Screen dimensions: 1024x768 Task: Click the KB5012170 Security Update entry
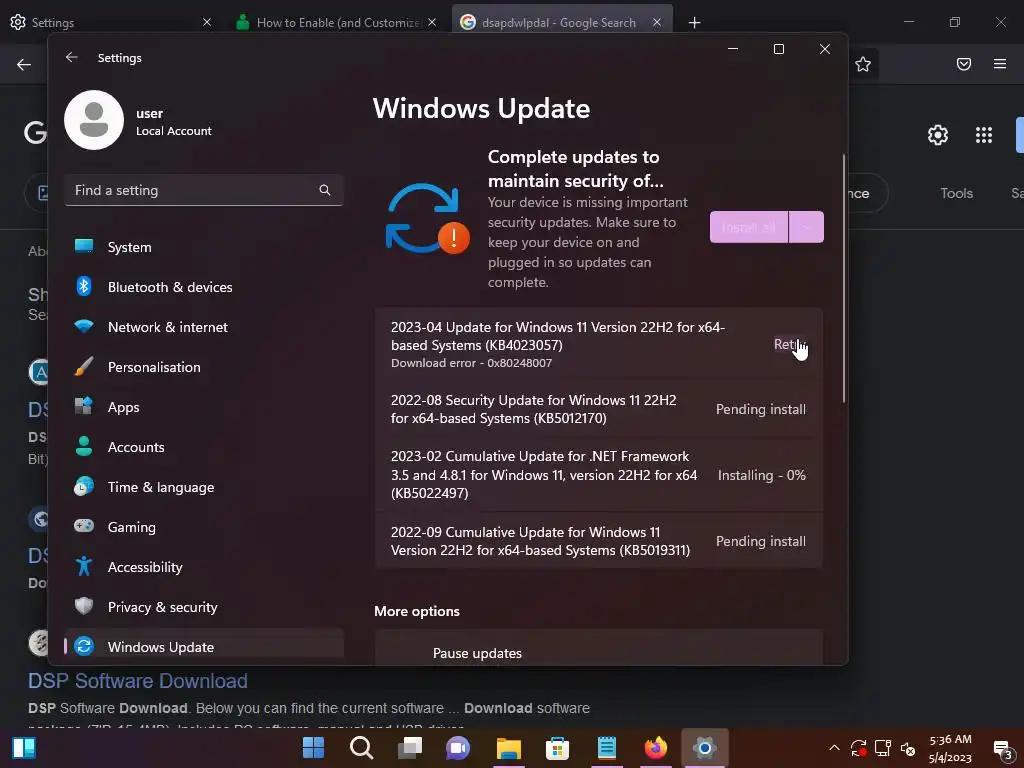point(599,409)
